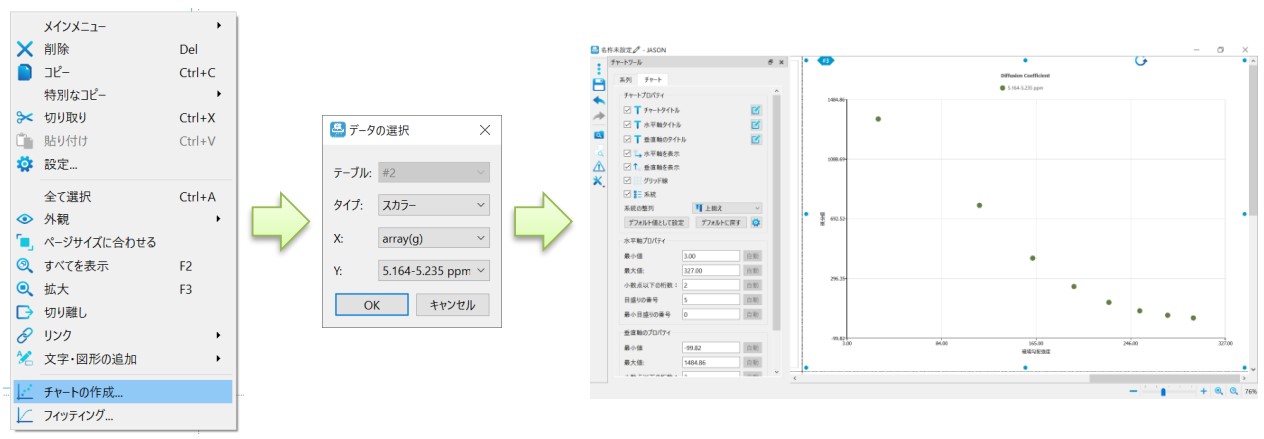The height and width of the screenshot is (439, 1264).
Task: Expand the X dropdown showing array(g)
Action: [433, 238]
